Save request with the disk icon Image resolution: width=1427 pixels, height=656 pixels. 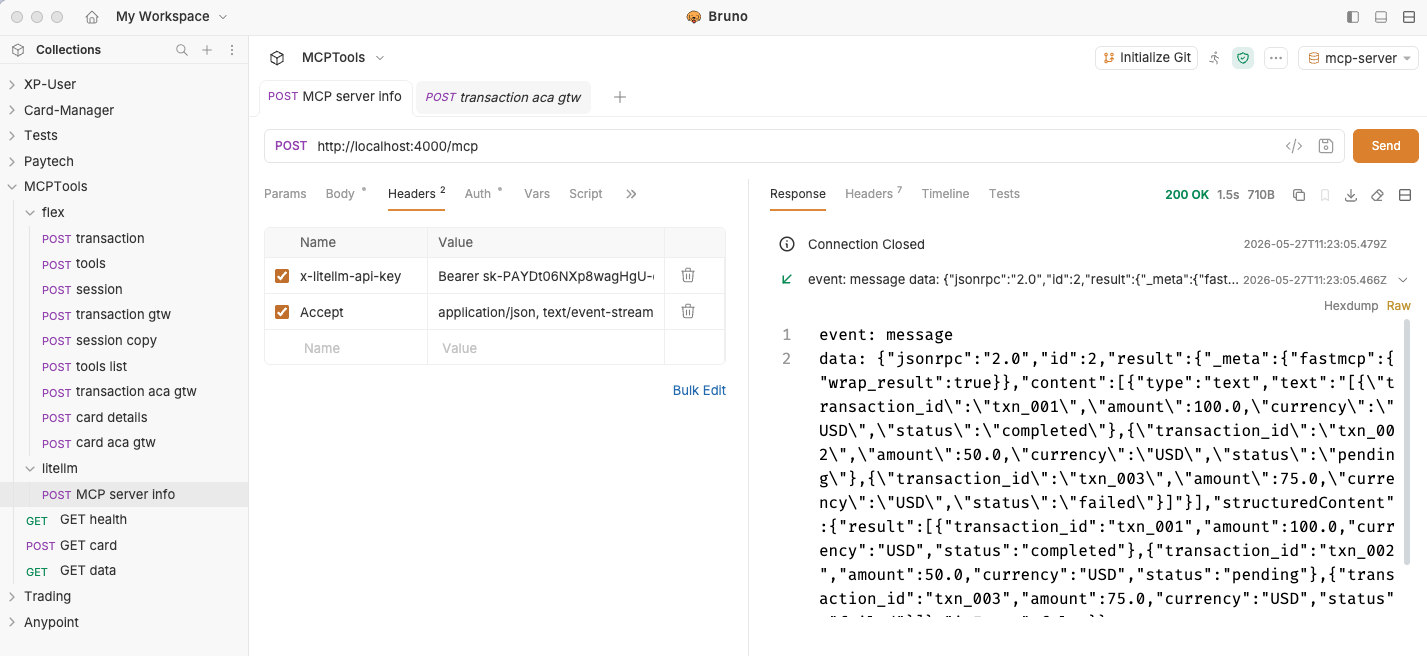(1326, 146)
